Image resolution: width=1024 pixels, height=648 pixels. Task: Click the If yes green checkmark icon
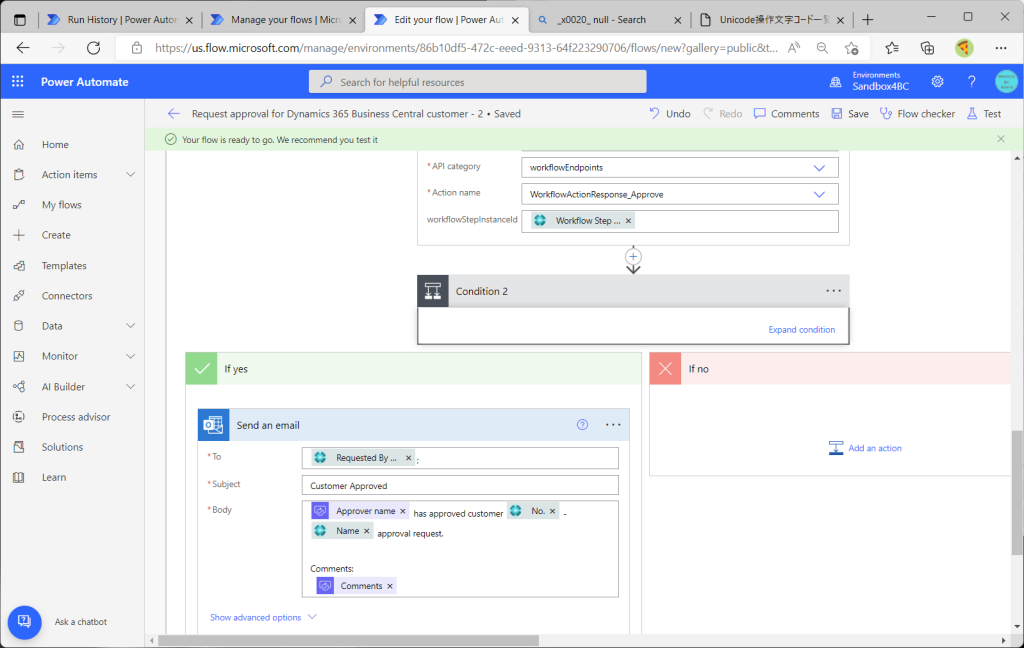[x=202, y=368]
